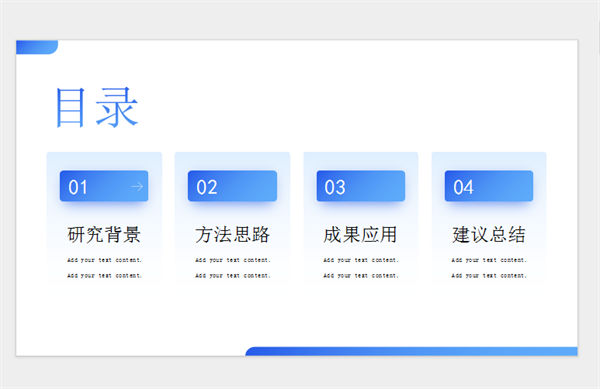Click first placeholder text line under 方法思路
The image size is (600, 389).
pos(233,260)
